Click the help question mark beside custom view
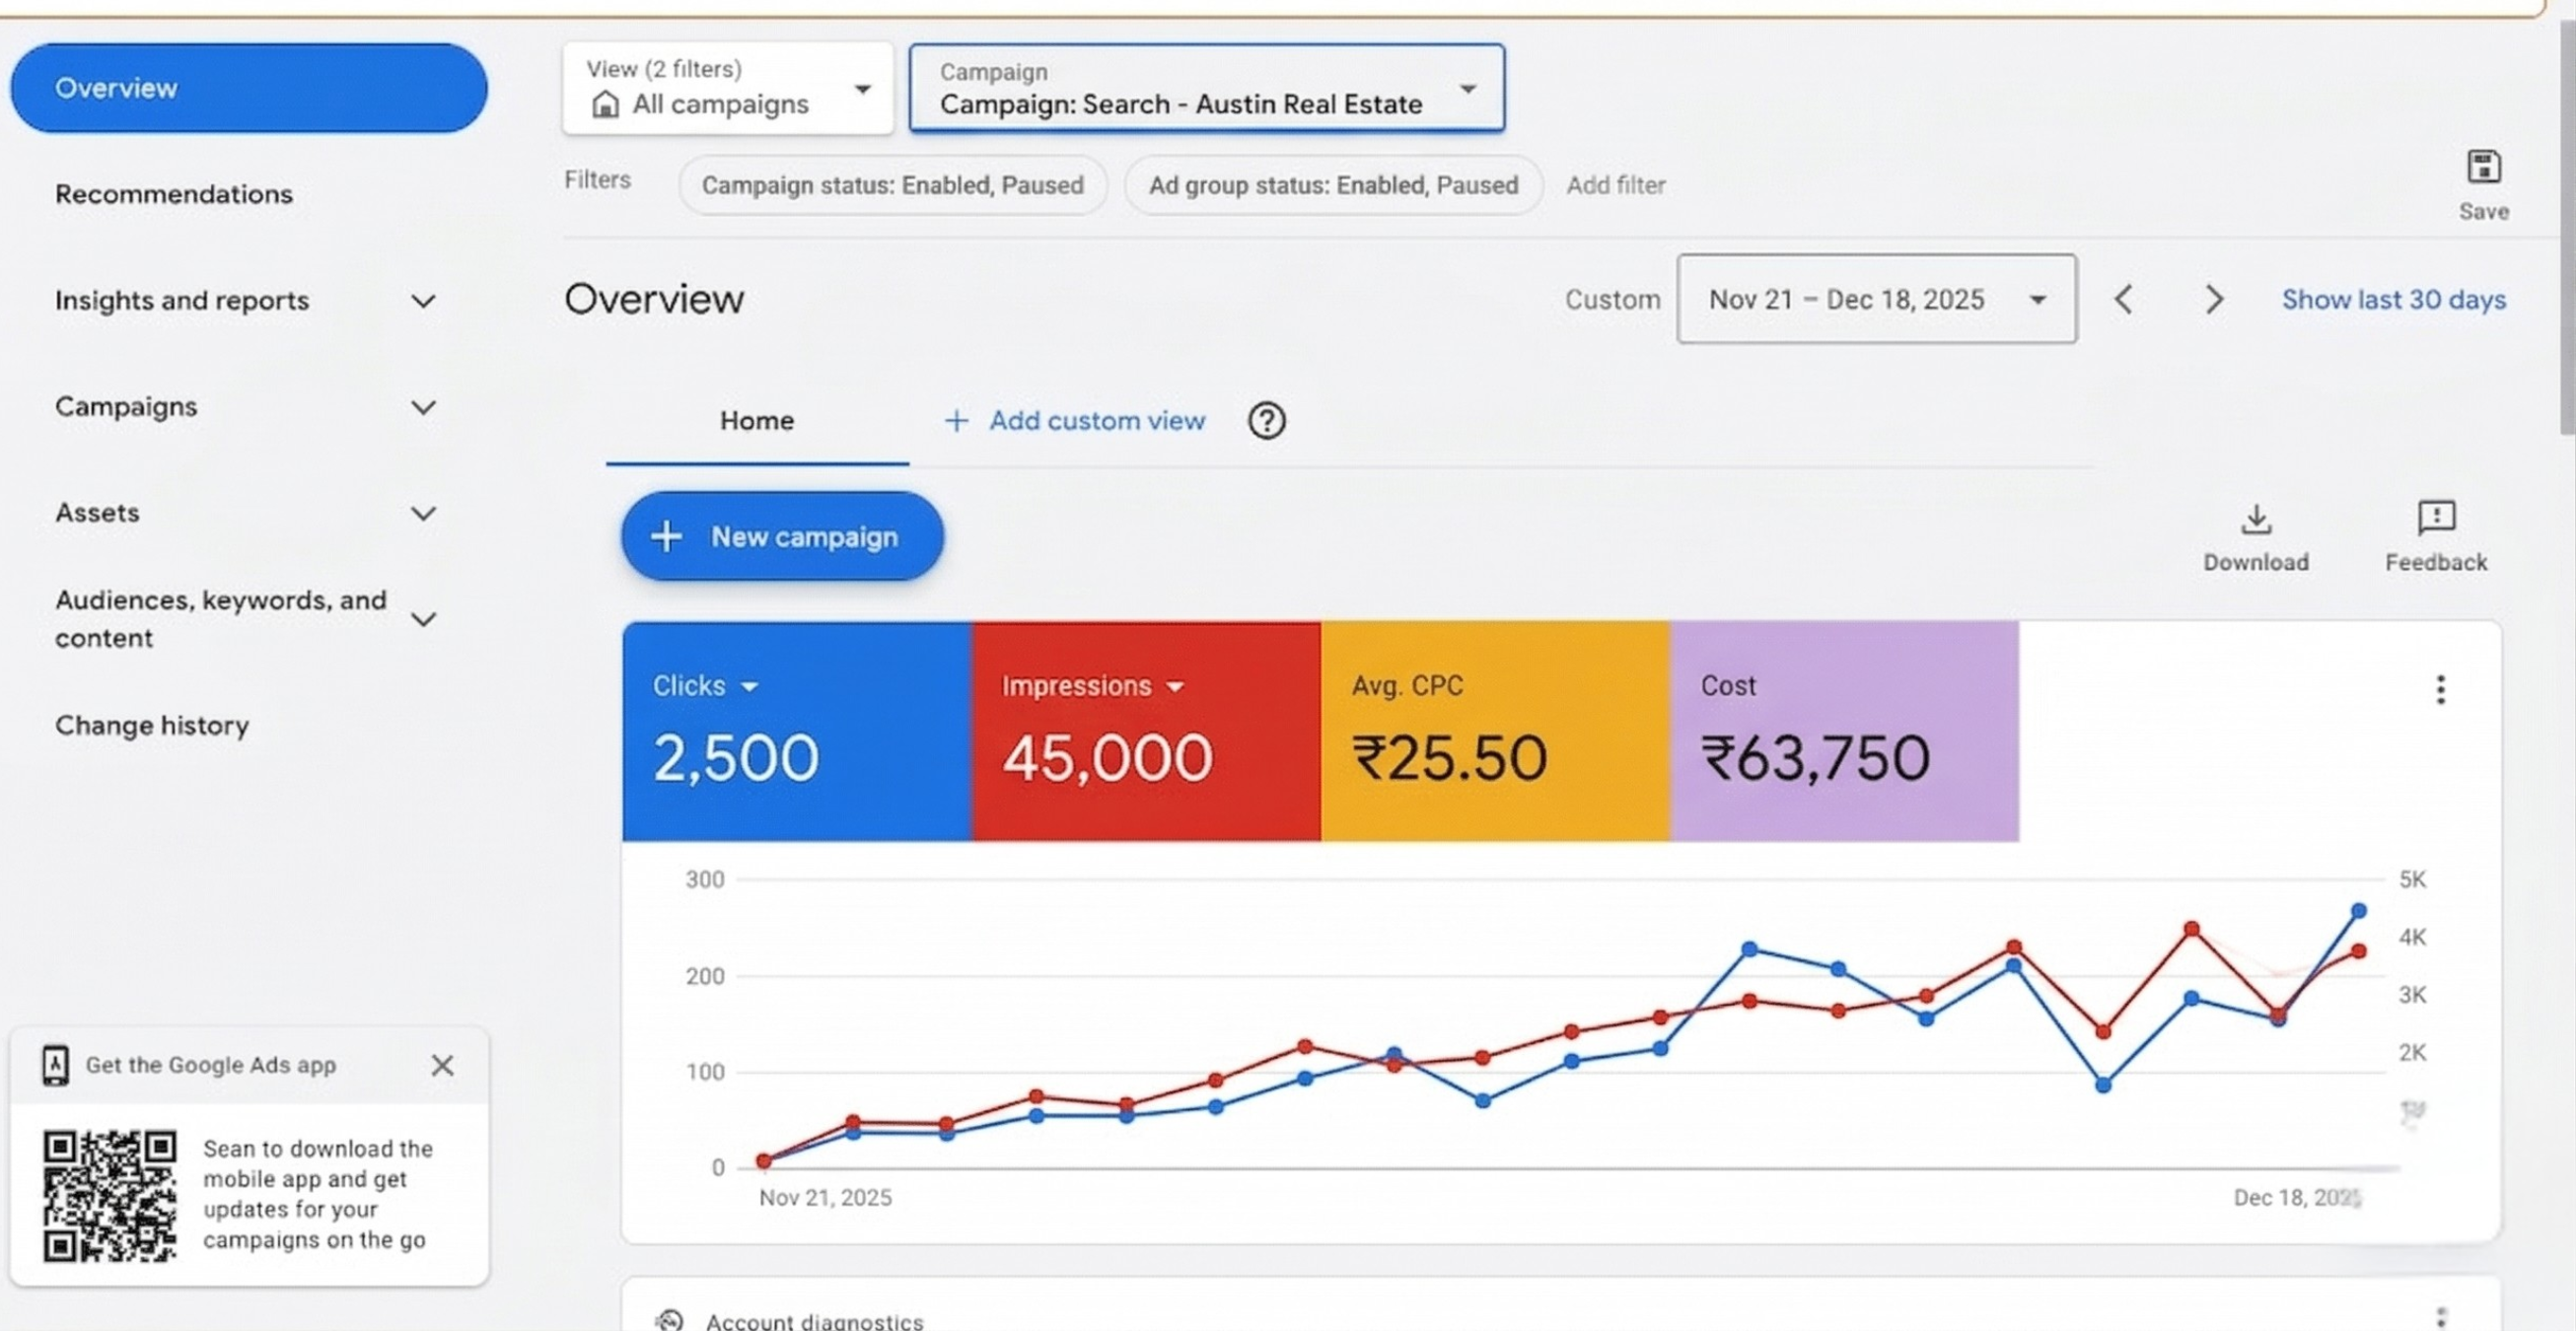The height and width of the screenshot is (1331, 2576). (x=1266, y=421)
